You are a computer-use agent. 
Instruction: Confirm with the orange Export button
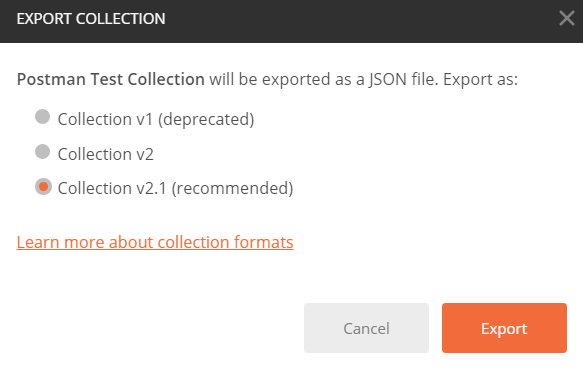[x=504, y=328]
